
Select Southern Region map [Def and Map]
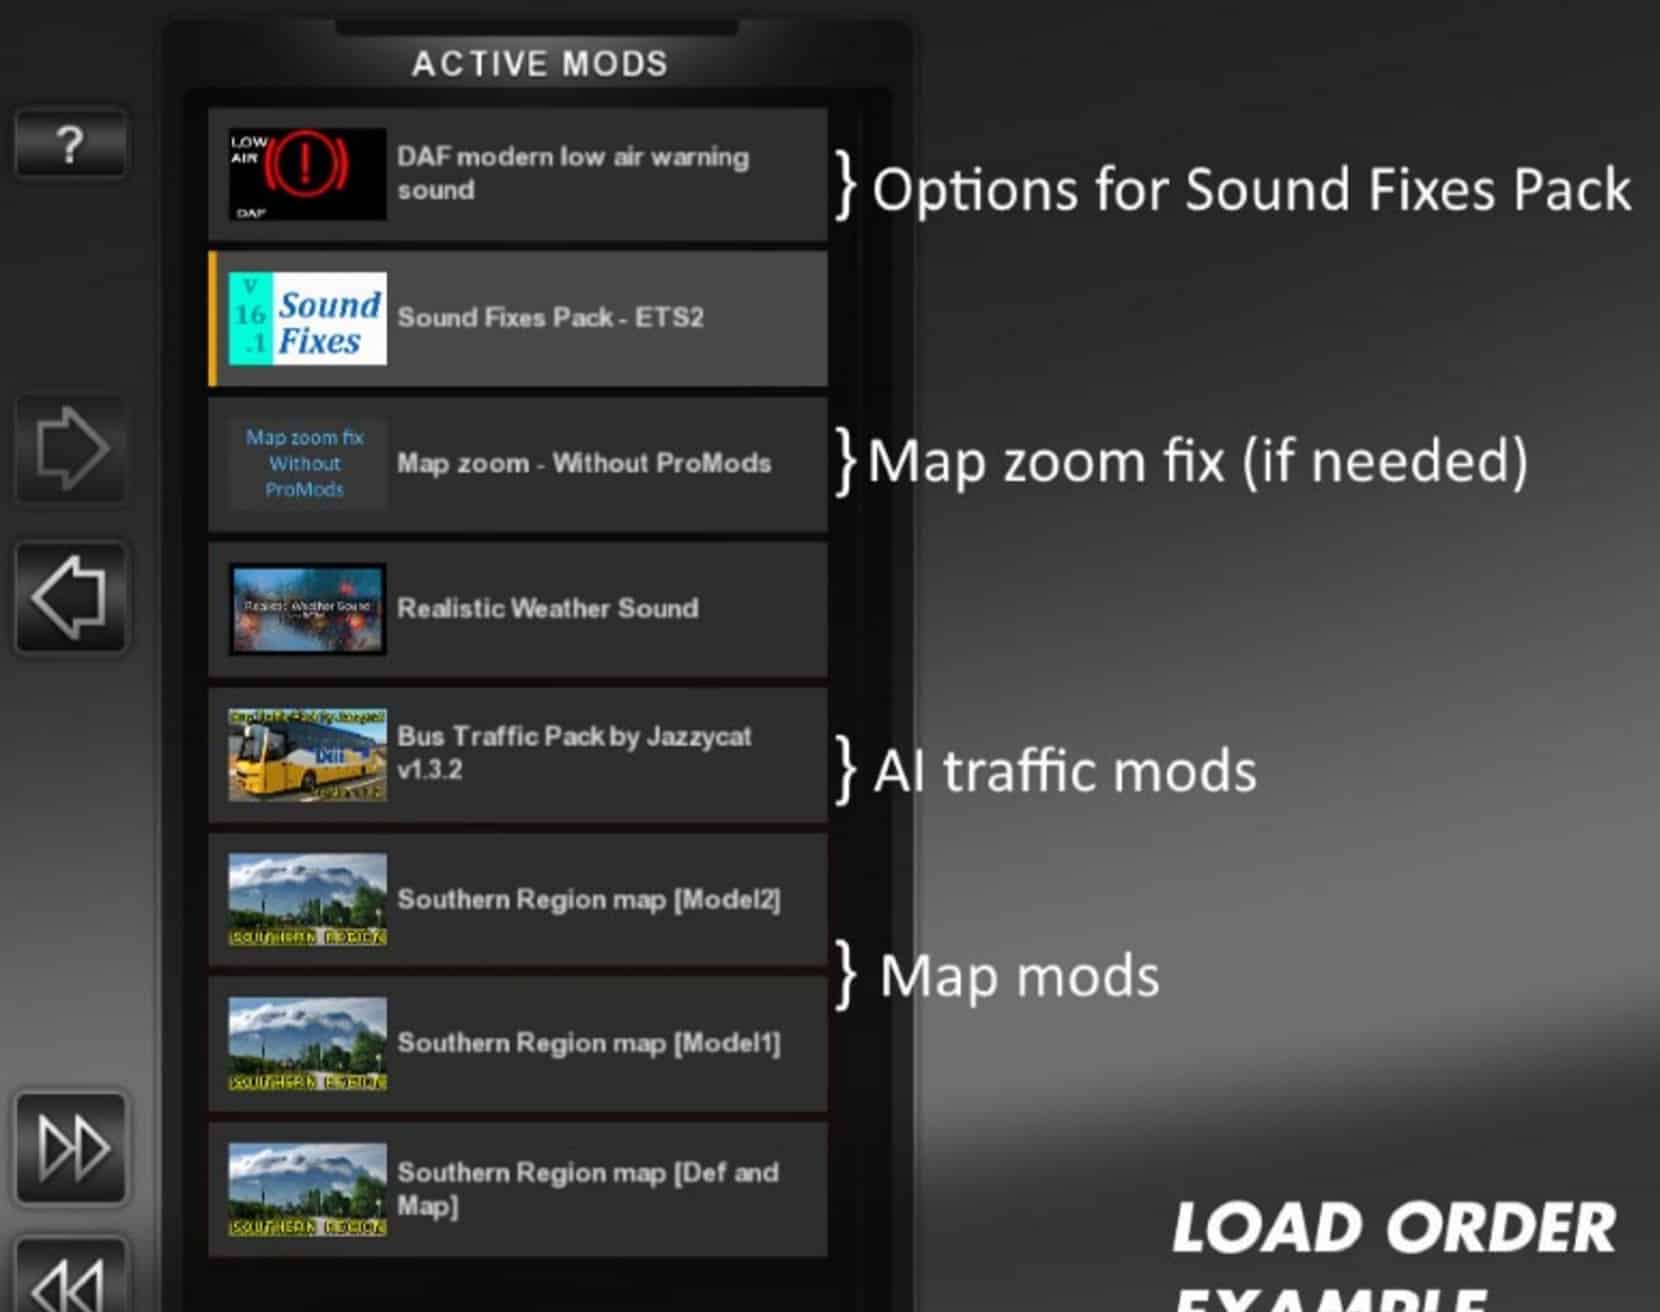(518, 1190)
